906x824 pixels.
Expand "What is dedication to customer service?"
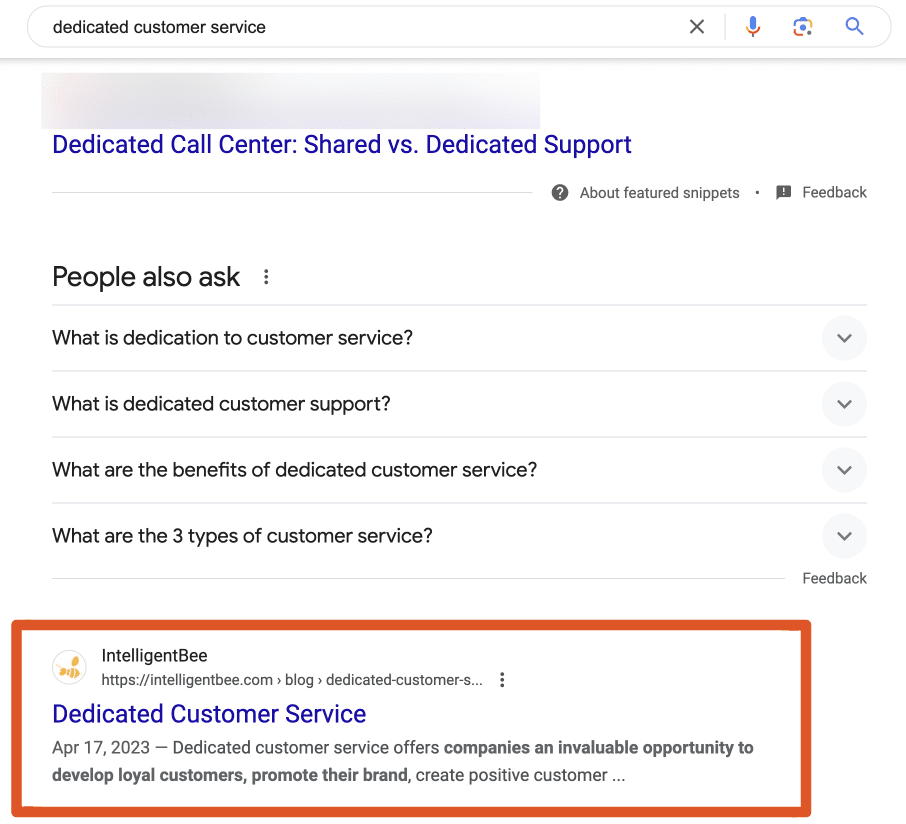pos(459,338)
